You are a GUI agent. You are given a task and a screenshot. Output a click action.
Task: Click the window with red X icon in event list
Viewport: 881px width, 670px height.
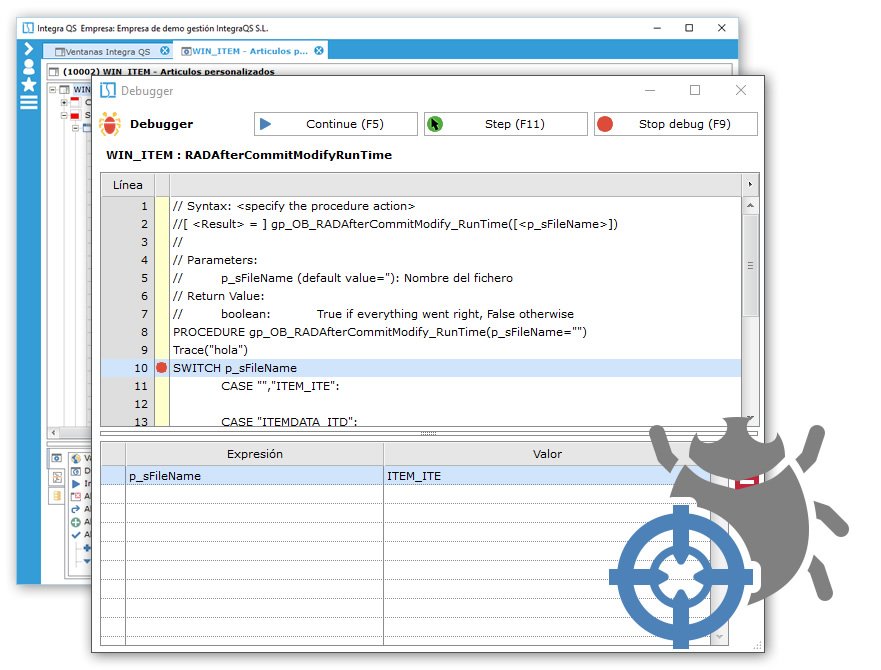pos(76,496)
